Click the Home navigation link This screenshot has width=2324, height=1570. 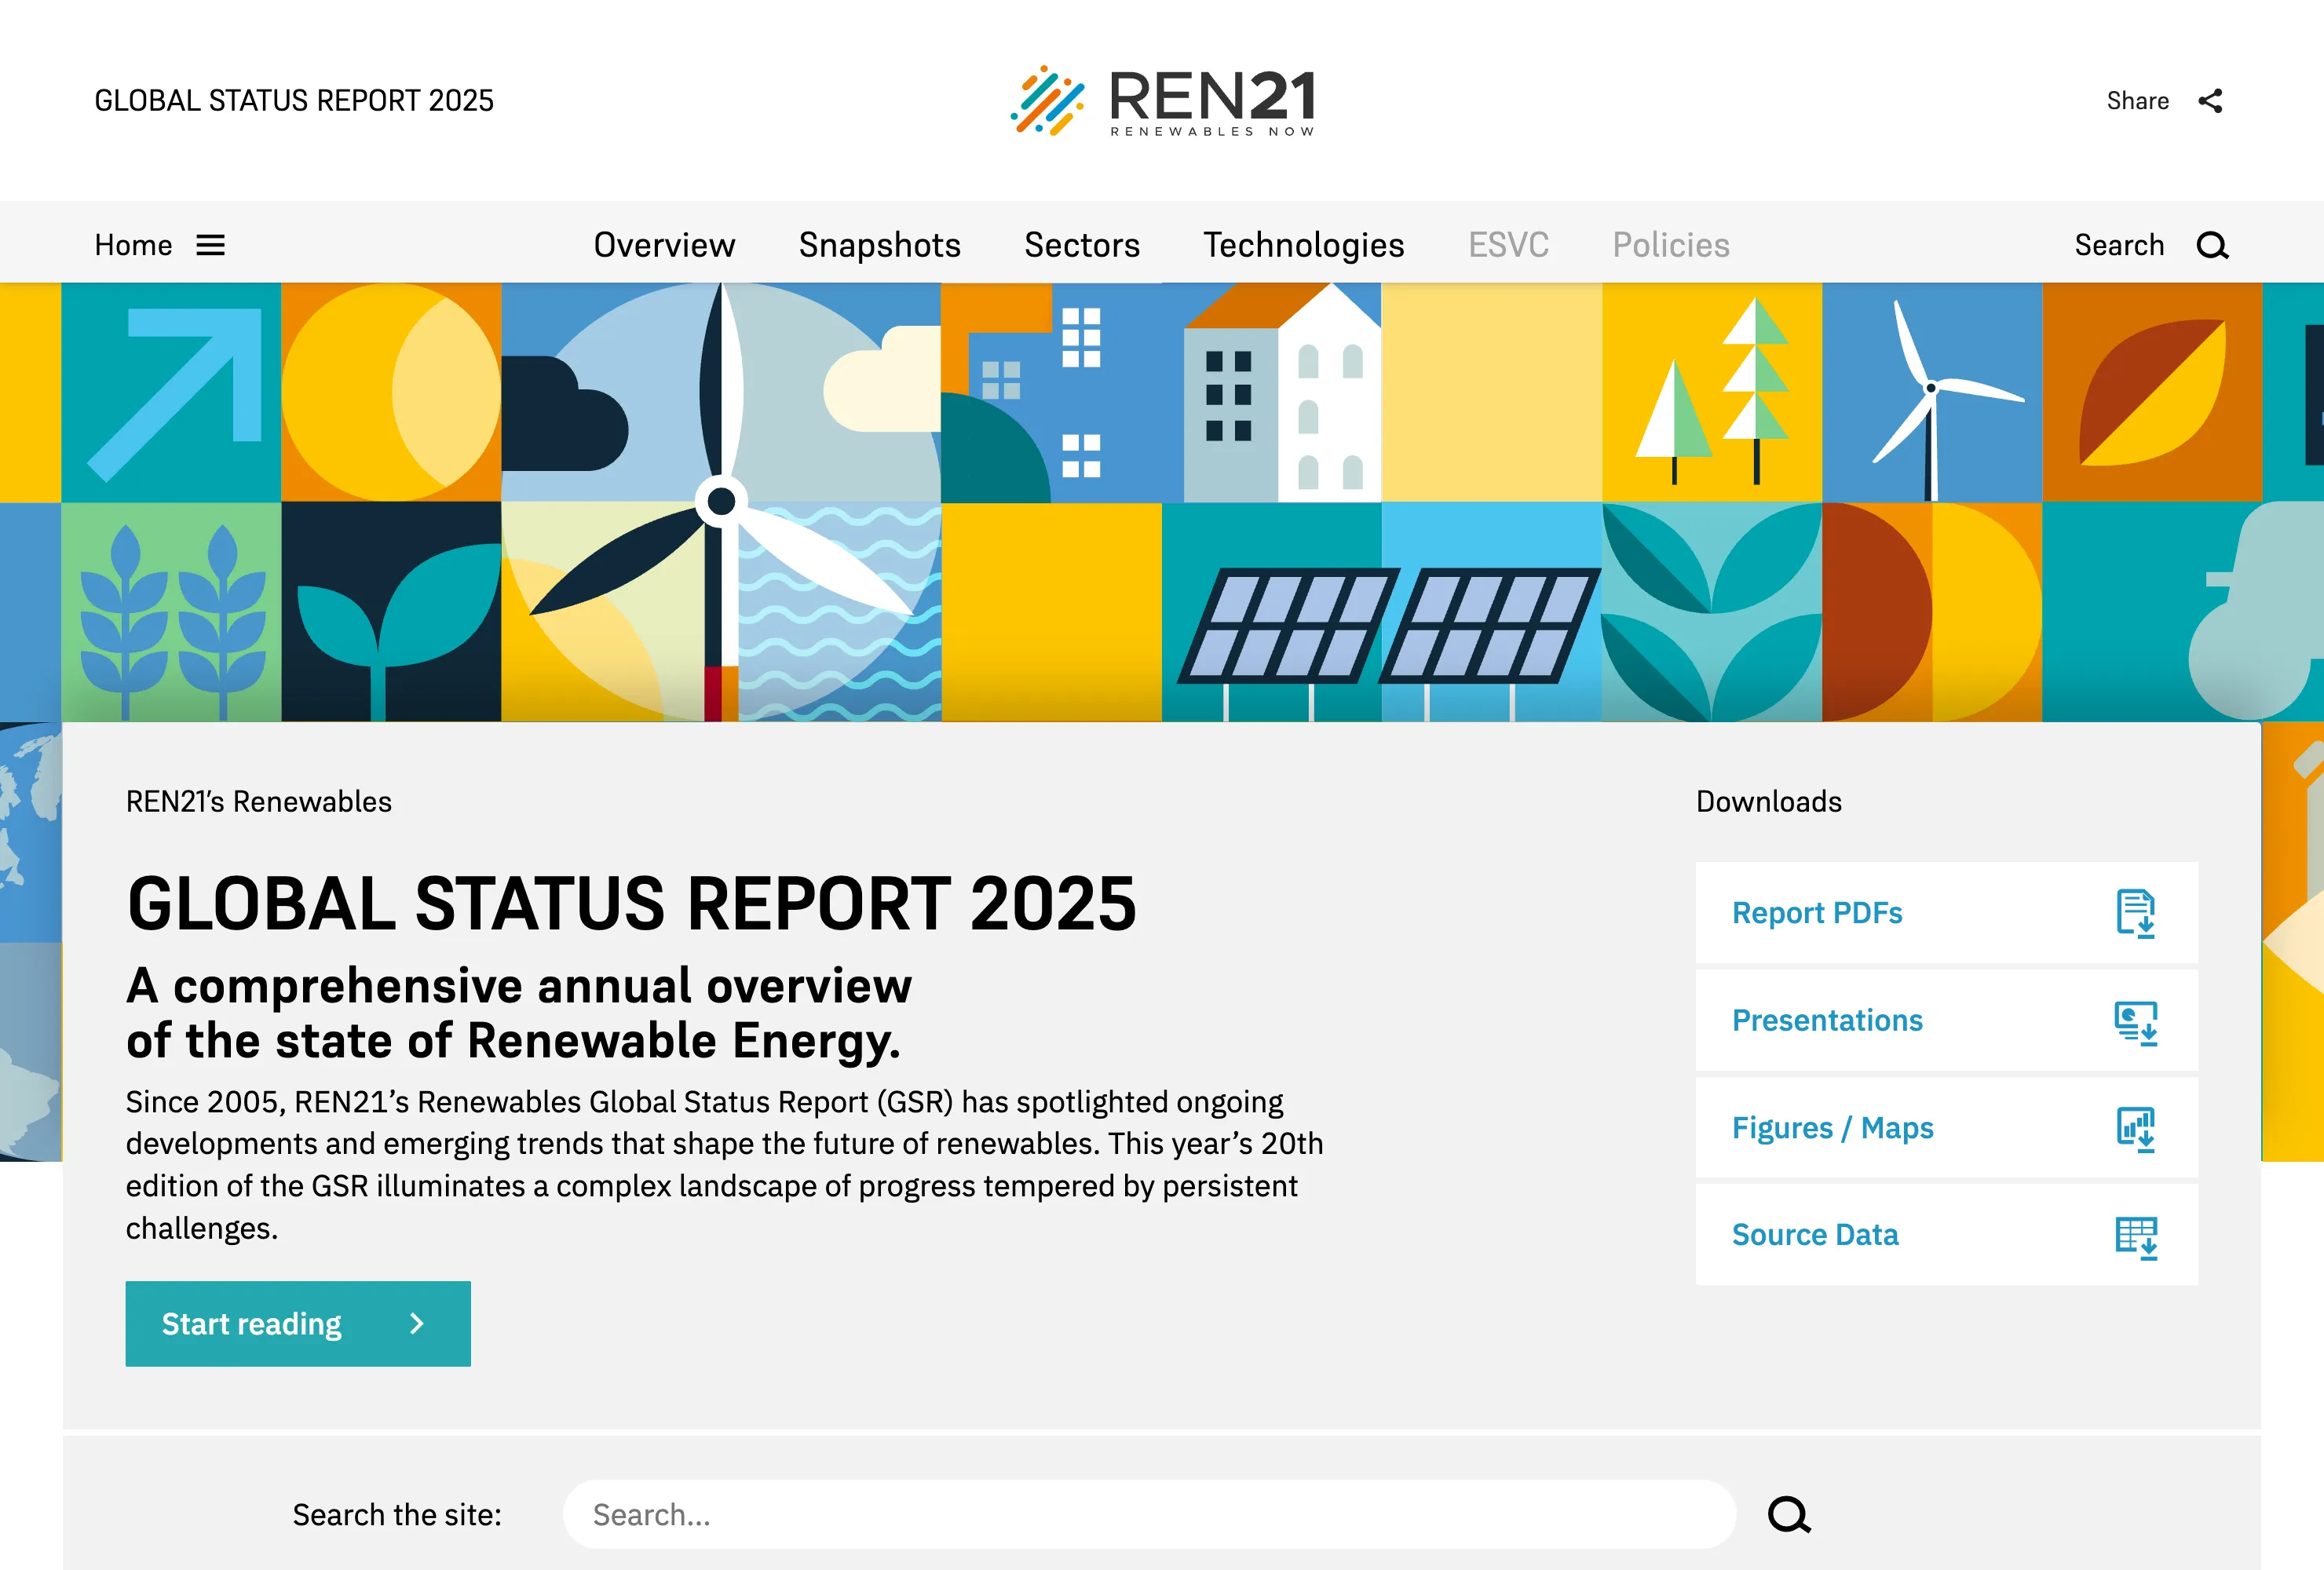133,244
